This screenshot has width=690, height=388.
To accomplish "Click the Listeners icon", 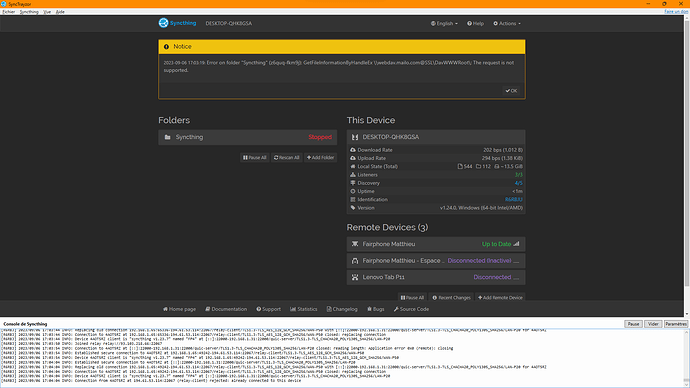I will click(353, 175).
